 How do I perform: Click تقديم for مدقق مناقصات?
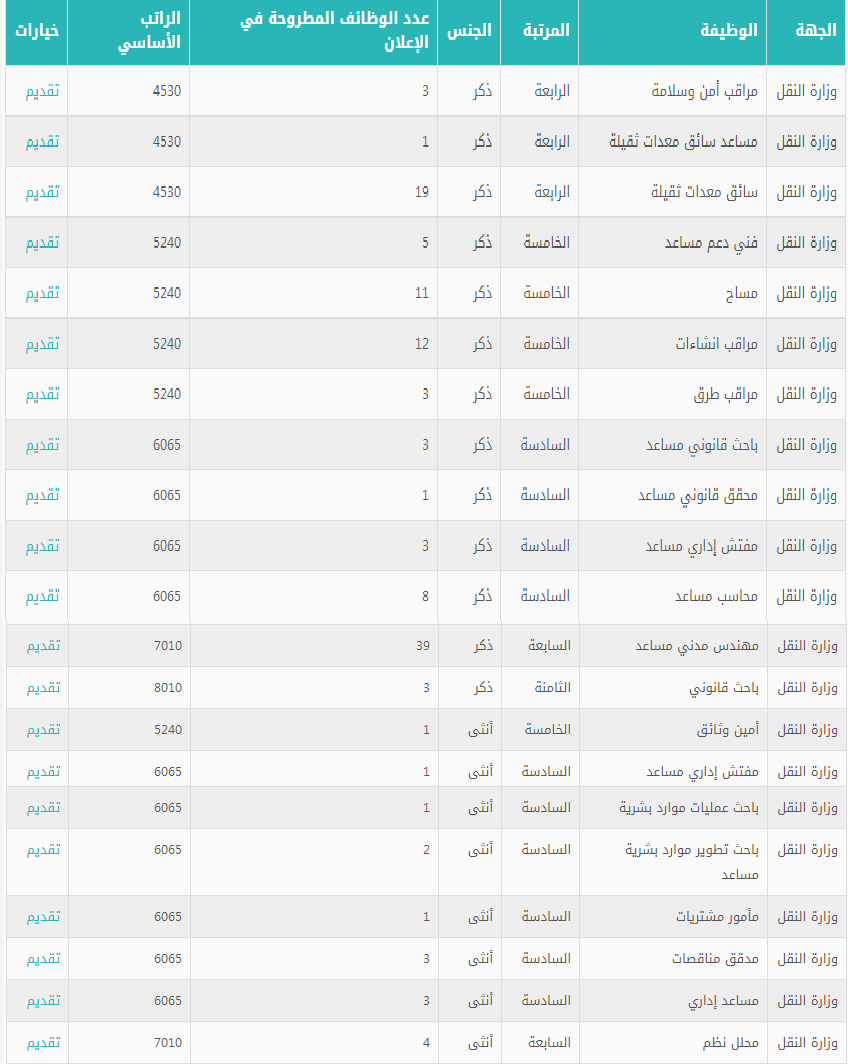[x=43, y=960]
